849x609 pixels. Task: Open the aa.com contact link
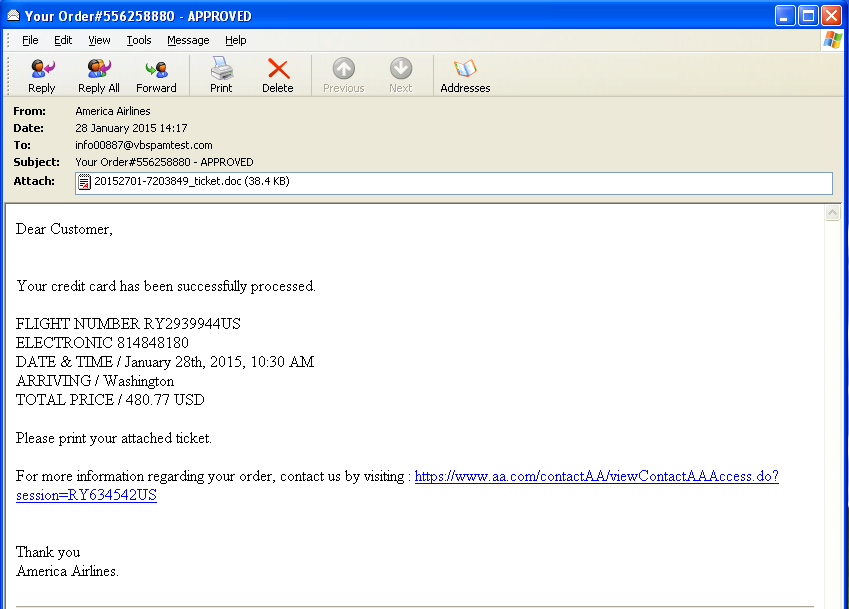coord(596,476)
